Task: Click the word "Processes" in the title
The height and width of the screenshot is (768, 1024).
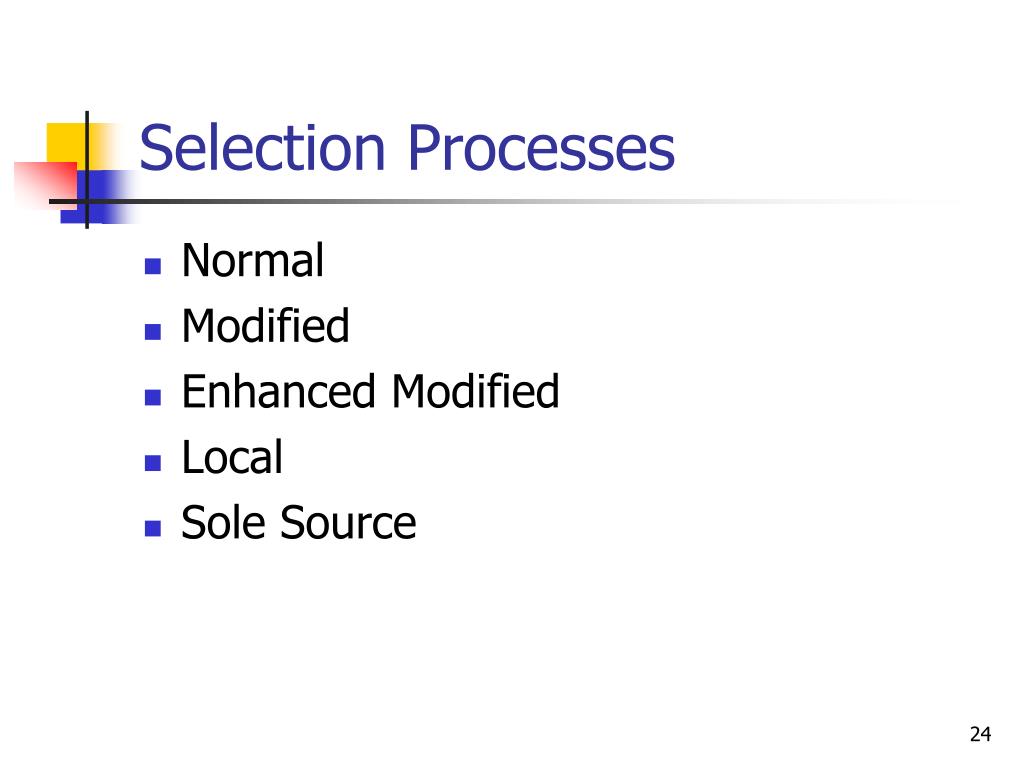Action: coord(541,148)
